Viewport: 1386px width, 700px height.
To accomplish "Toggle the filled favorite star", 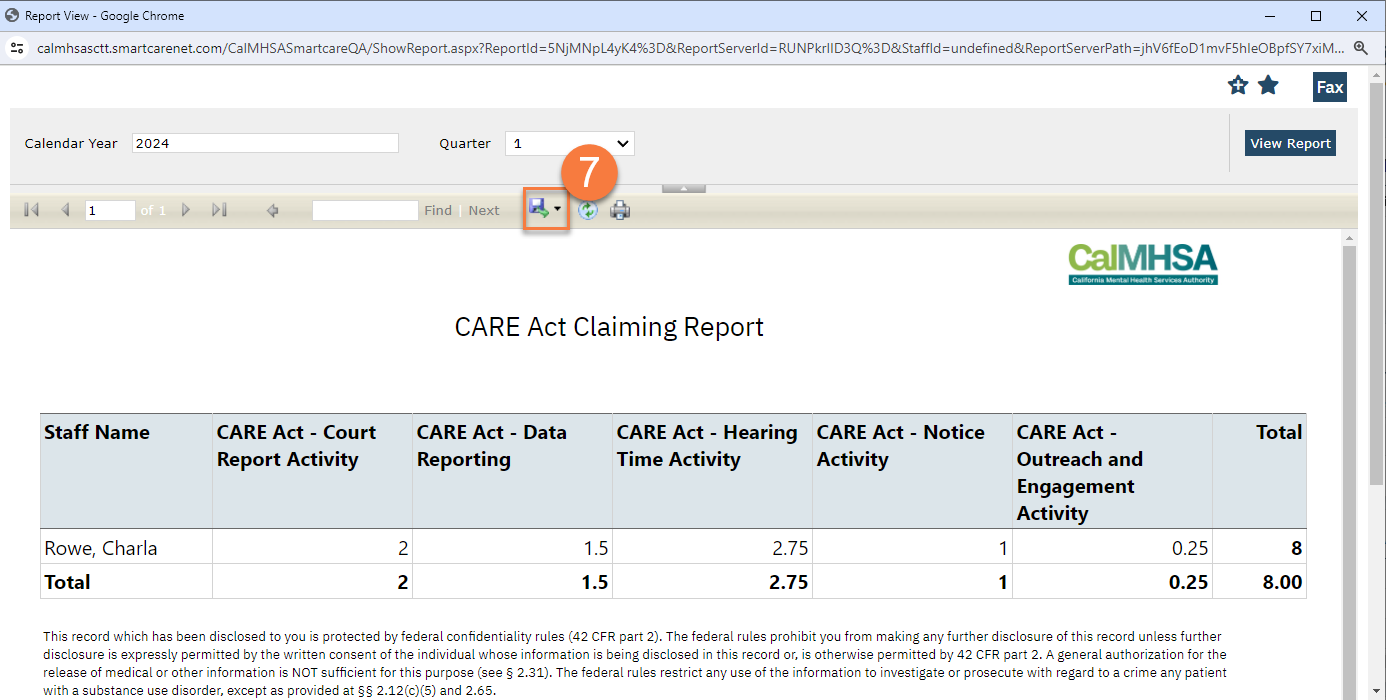I will (x=1268, y=85).
